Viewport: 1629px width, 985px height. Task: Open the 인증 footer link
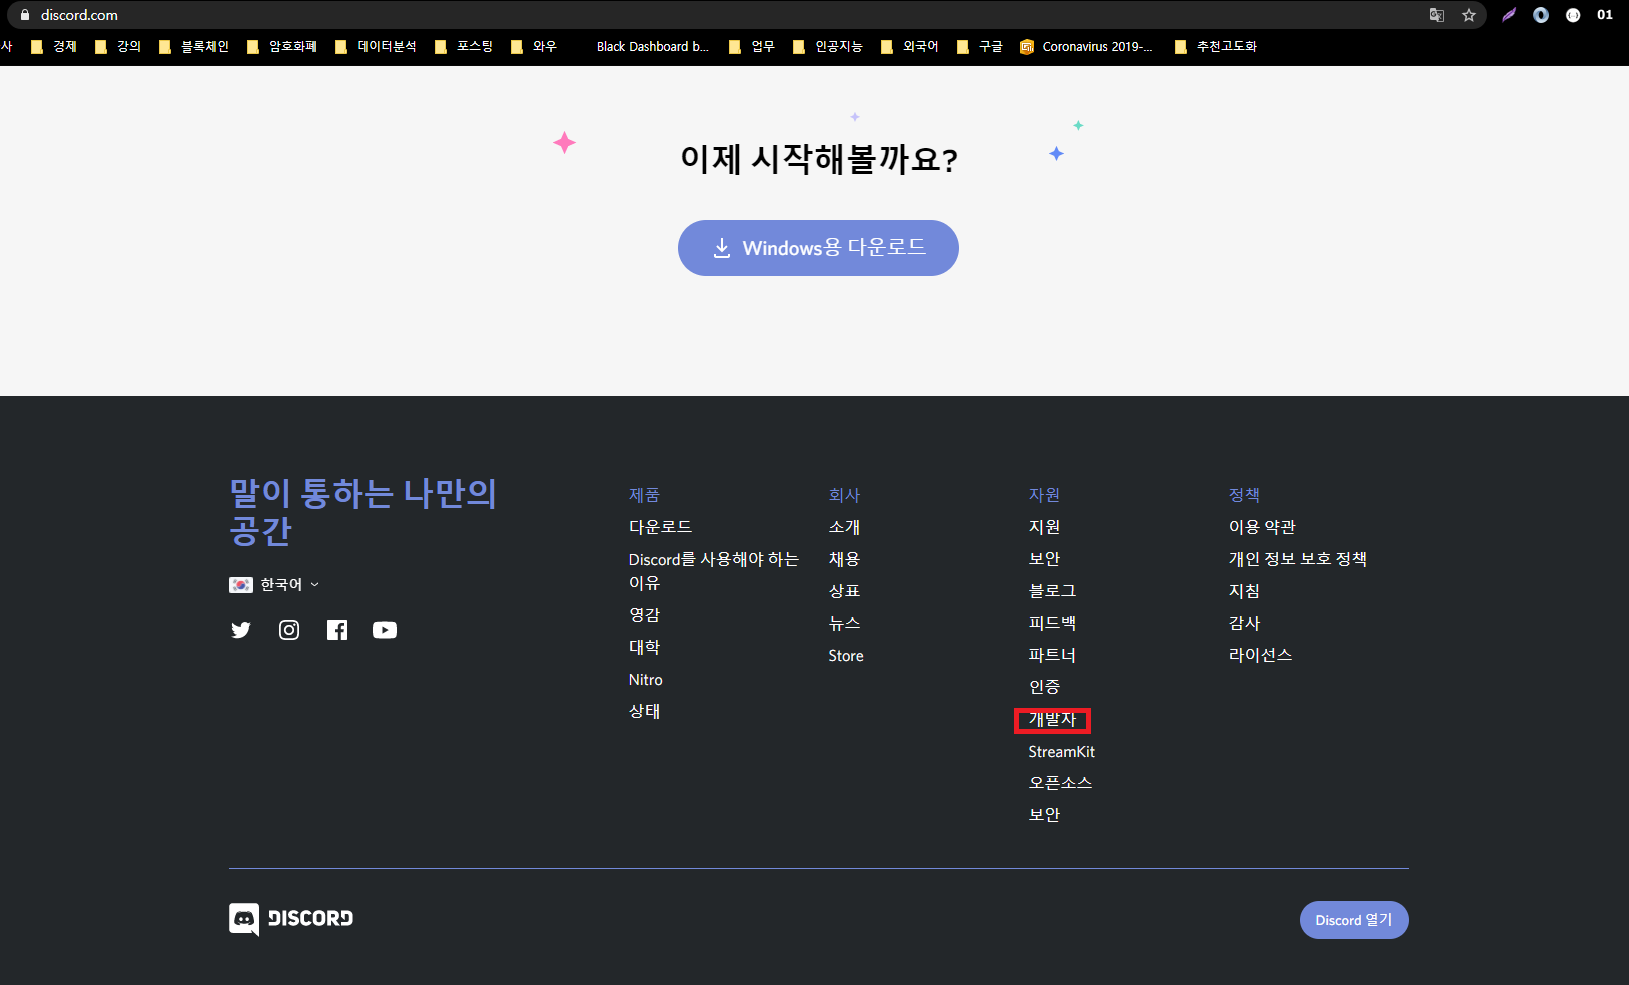tap(1045, 687)
